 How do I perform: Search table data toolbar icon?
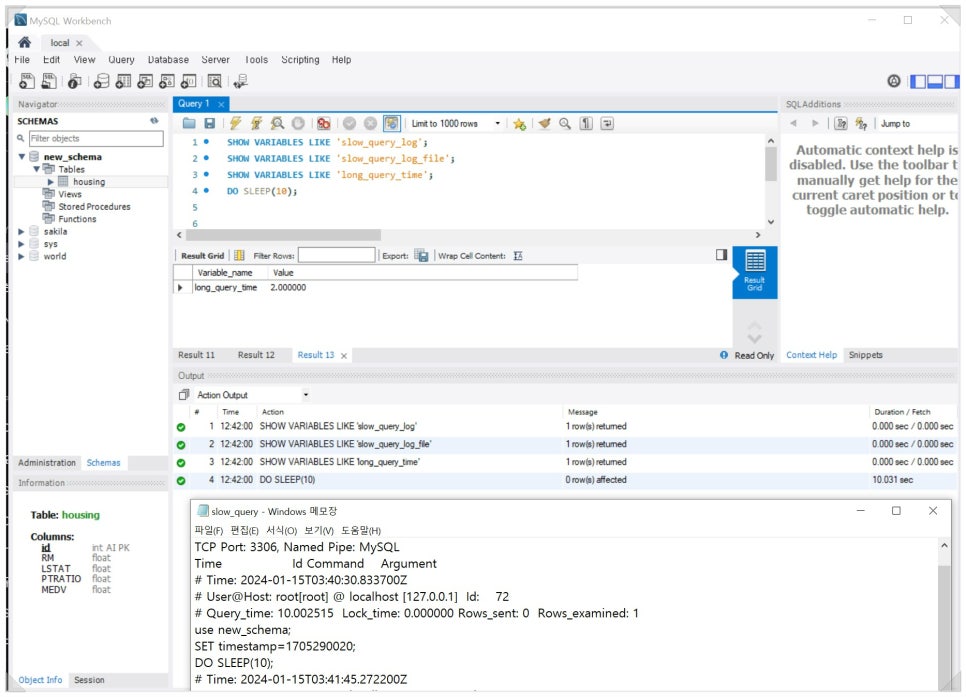coord(214,81)
